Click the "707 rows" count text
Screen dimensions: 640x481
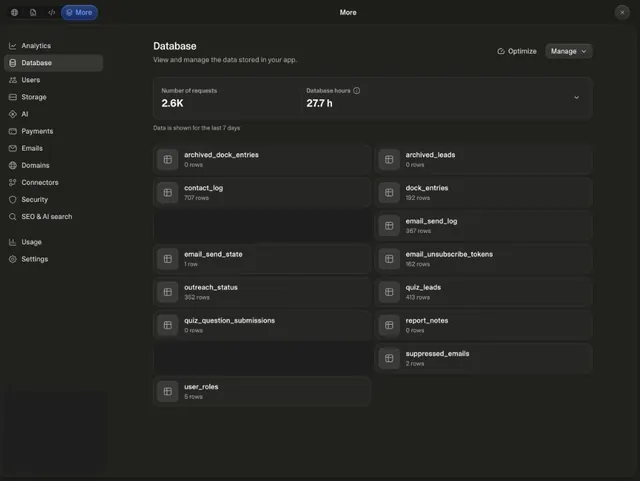click(196, 198)
